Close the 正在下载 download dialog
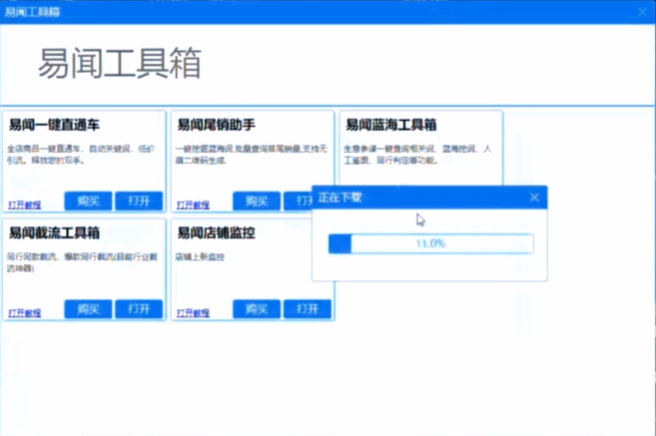Viewport: 656px width, 436px height. (534, 197)
